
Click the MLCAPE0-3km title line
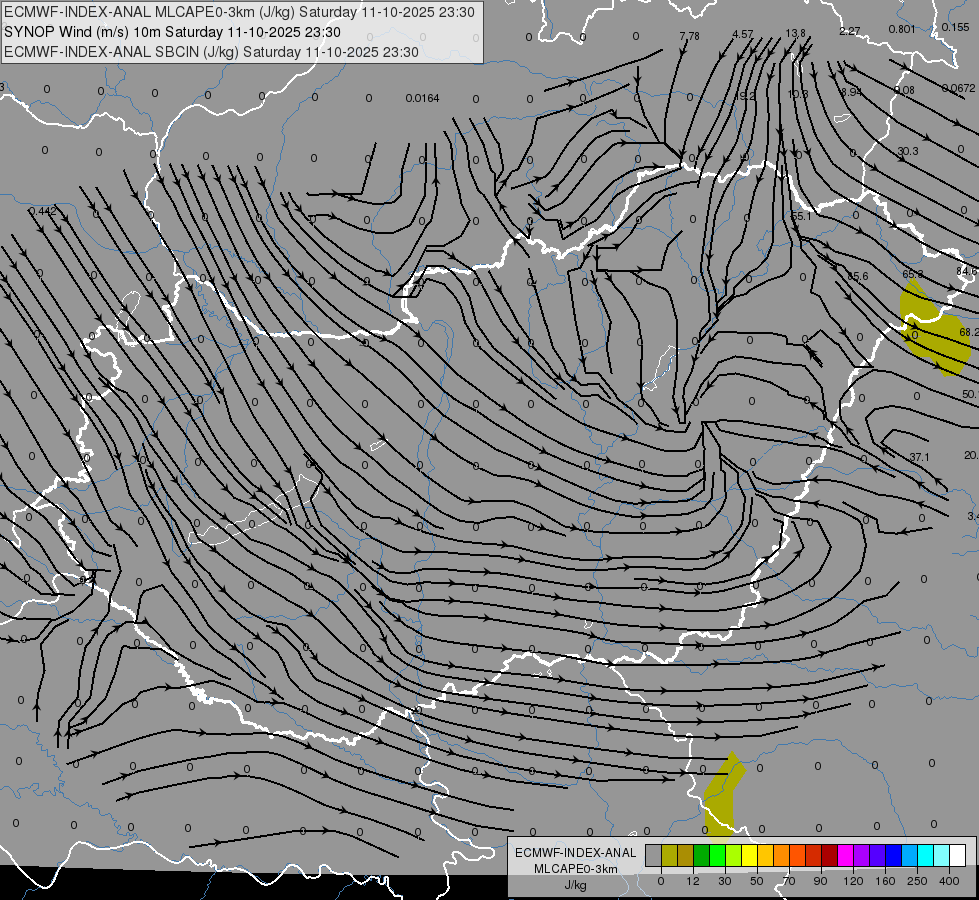pyautogui.click(x=239, y=12)
